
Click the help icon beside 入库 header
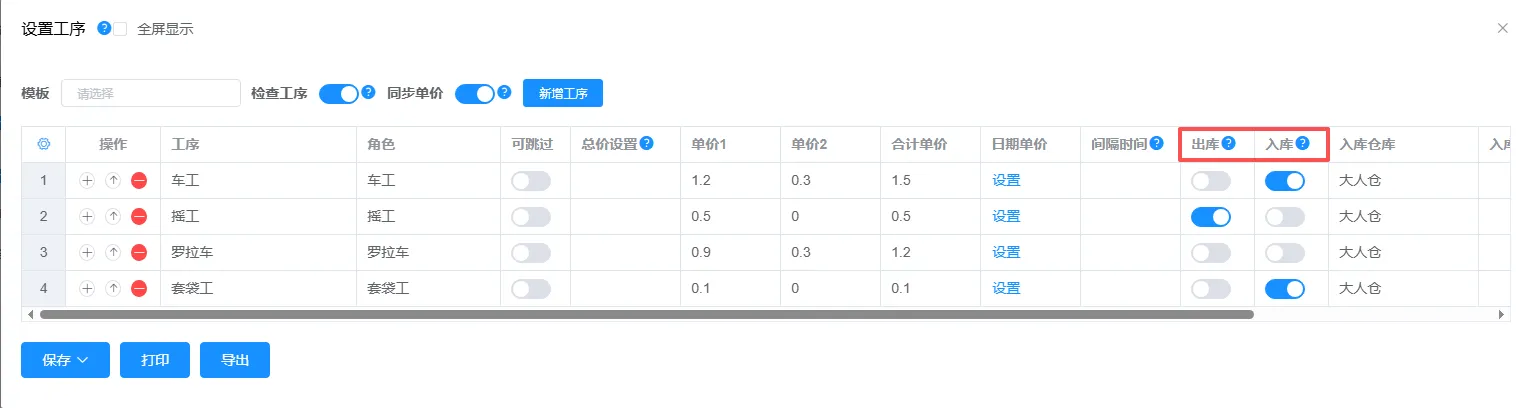coord(1303,143)
